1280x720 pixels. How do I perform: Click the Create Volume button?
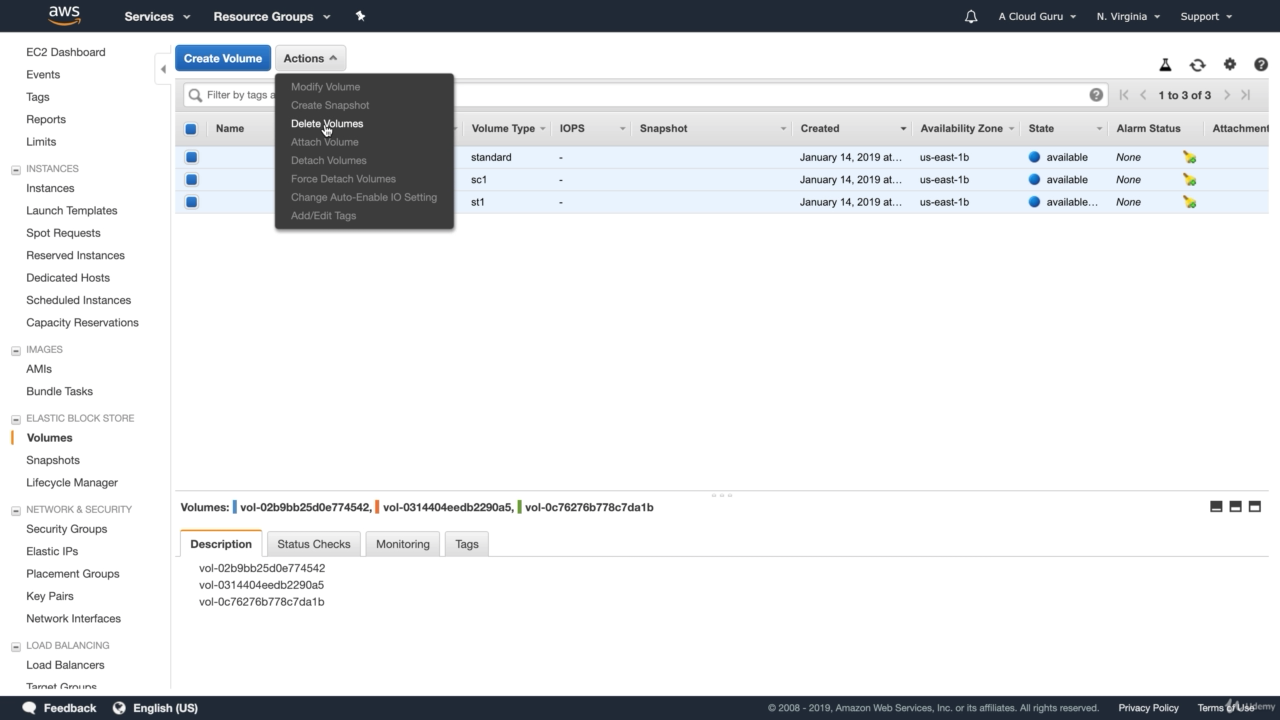tap(222, 58)
